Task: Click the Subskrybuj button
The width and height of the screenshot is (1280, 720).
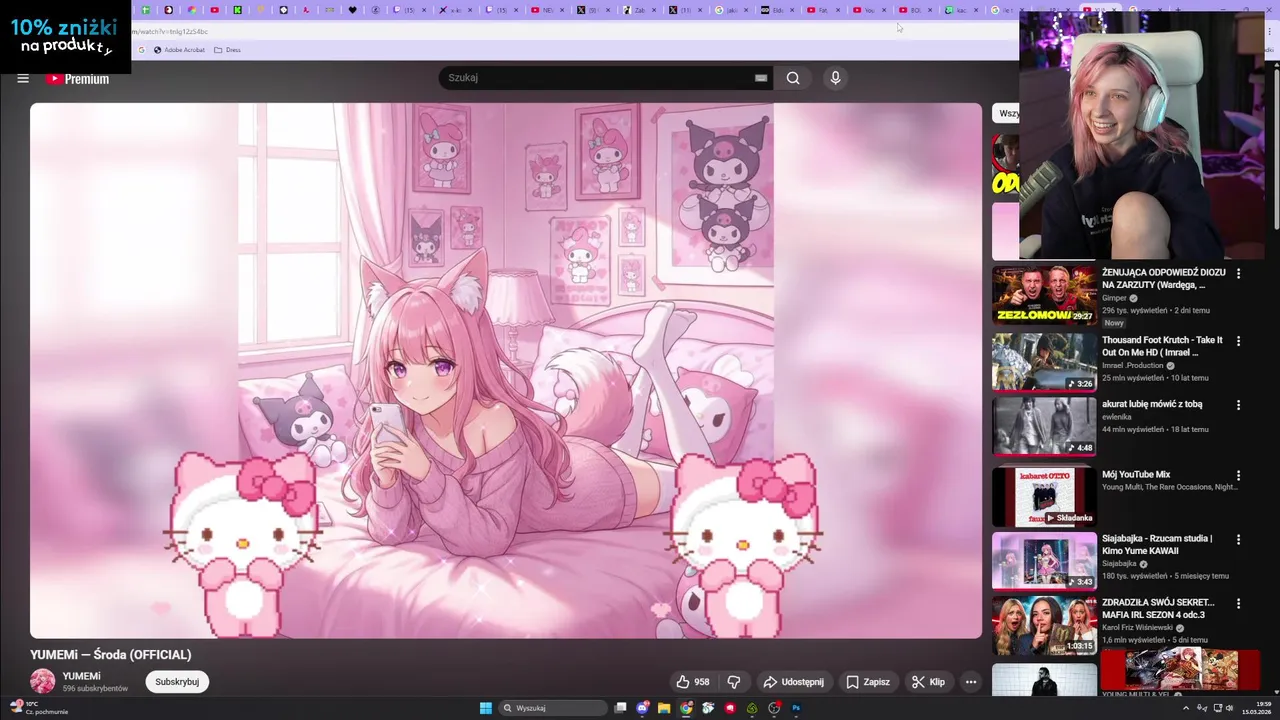Action: tap(177, 682)
